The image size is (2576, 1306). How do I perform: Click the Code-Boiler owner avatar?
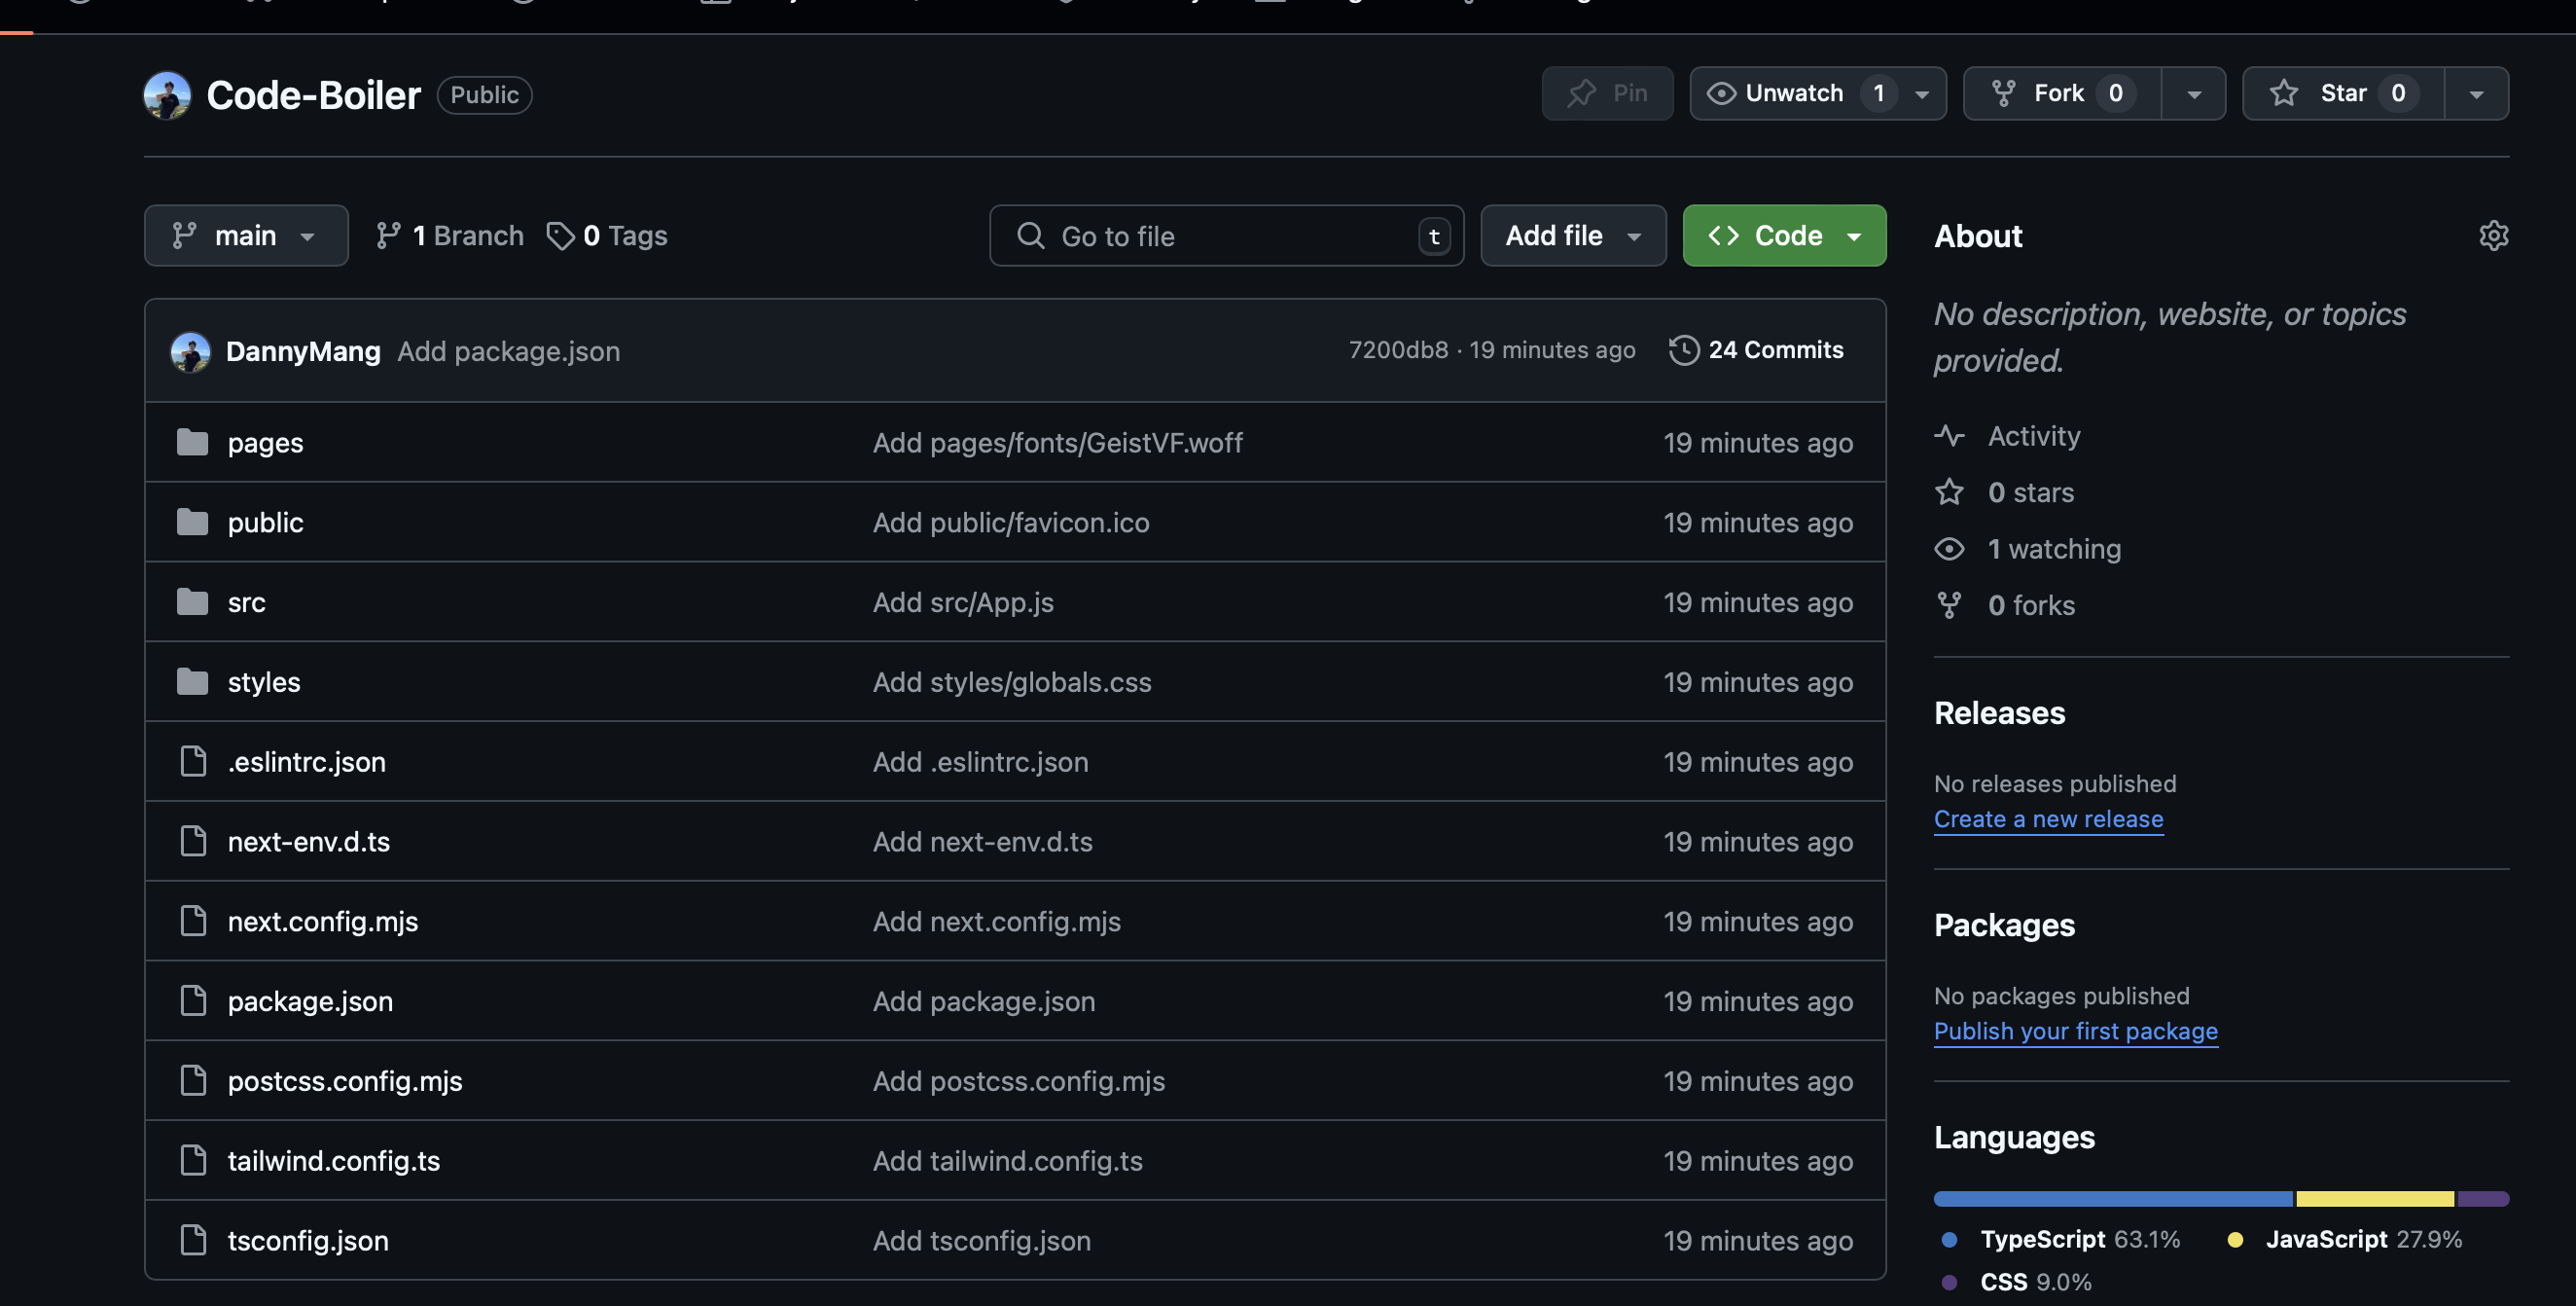167,95
